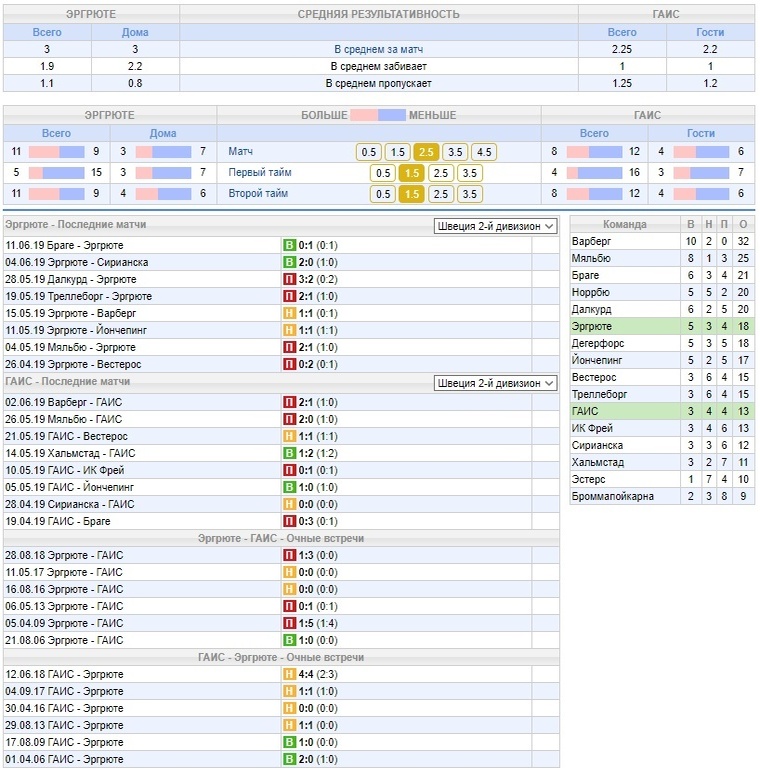Click score 4:4 (2:3) ГАИС - Эргрюте
The image size is (760, 775).
(318, 674)
